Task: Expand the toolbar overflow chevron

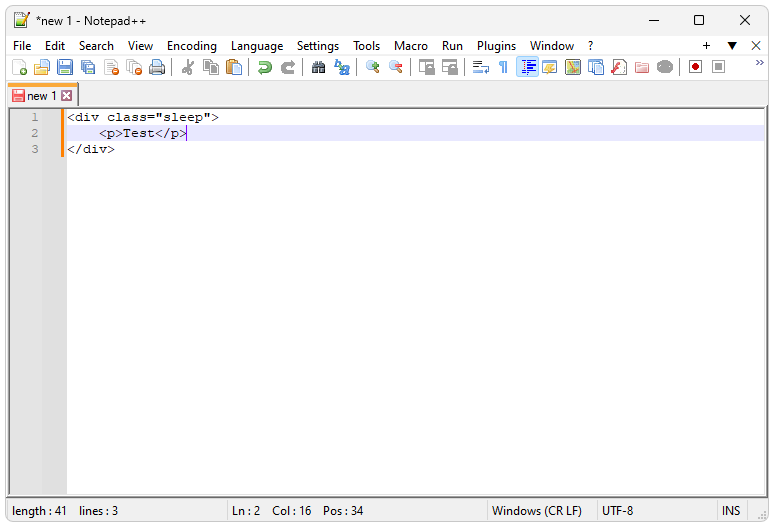Action: pyautogui.click(x=759, y=63)
